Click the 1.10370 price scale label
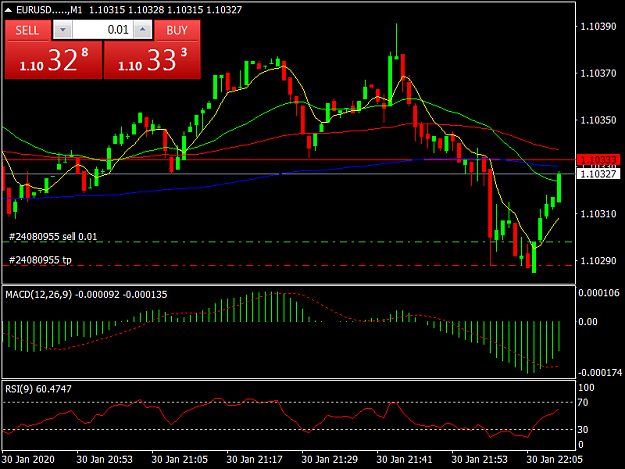Screen dimensions: 625x469 (598, 73)
